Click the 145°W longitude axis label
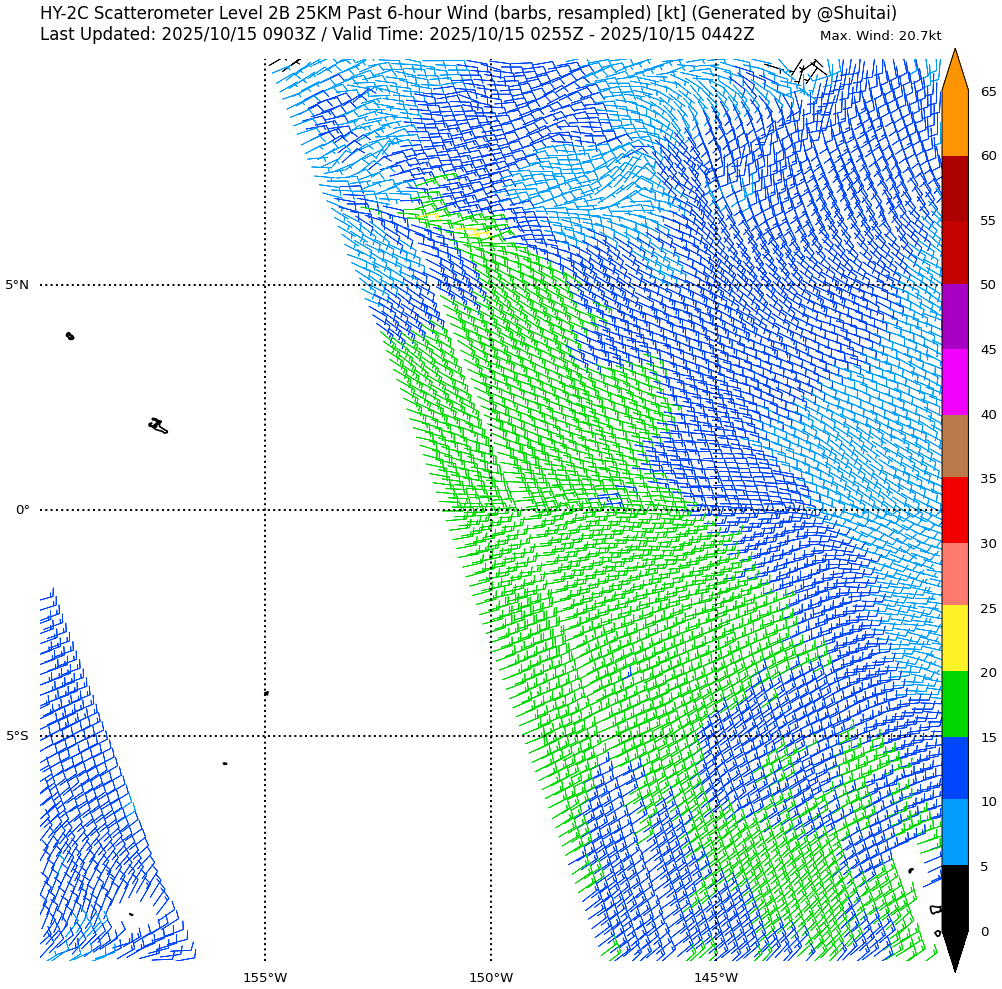The width and height of the screenshot is (1002, 989). (x=716, y=977)
